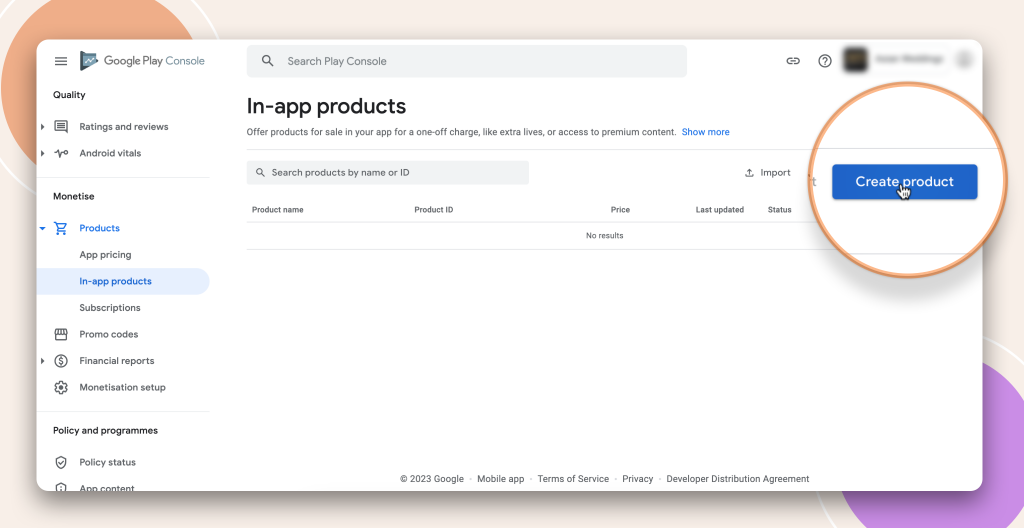This screenshot has width=1024, height=528.
Task: Open Financial reports page
Action: click(117, 361)
